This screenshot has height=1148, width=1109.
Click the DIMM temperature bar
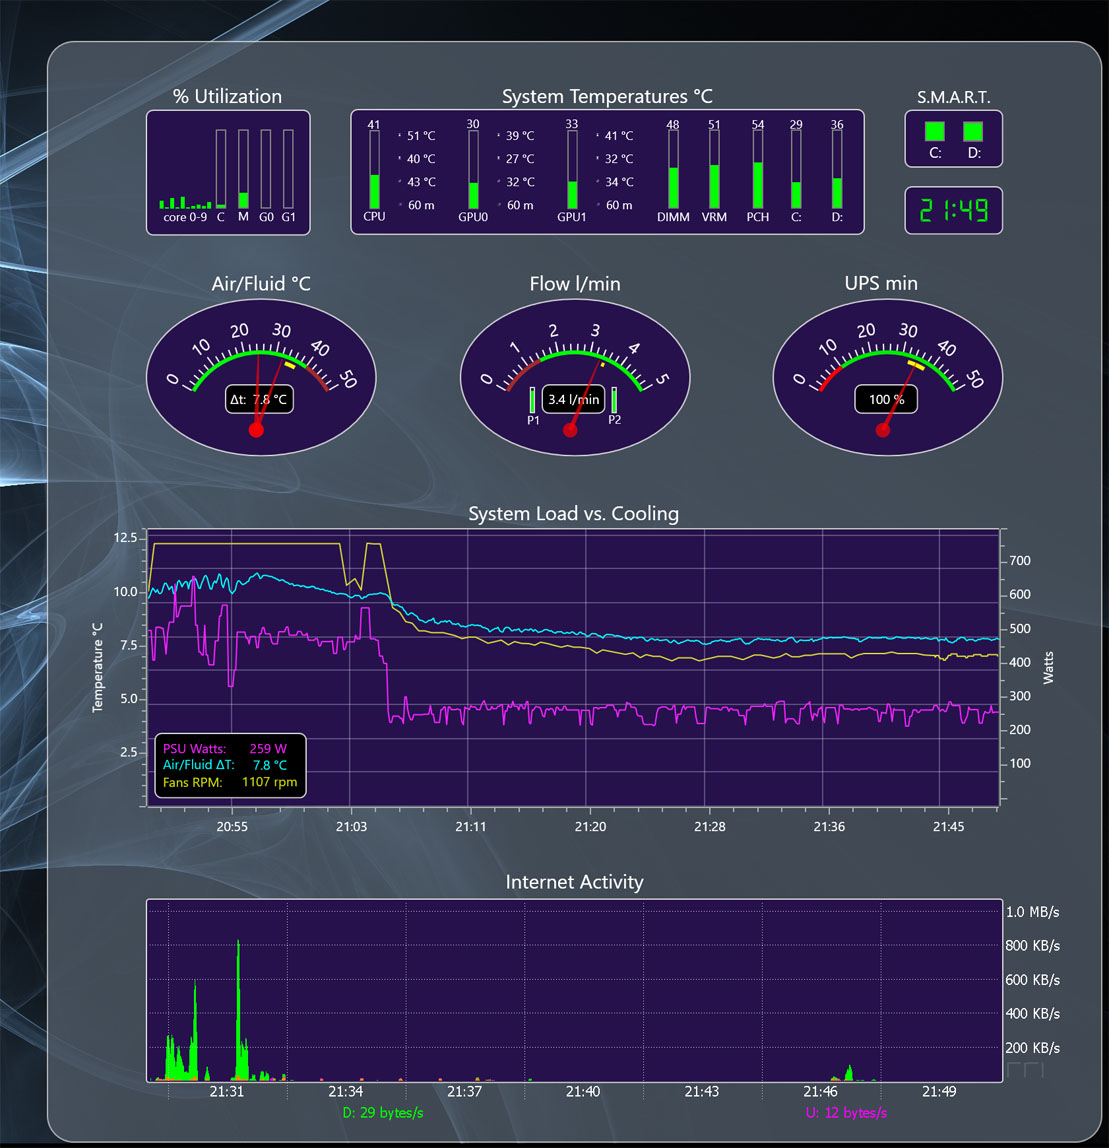click(x=673, y=170)
